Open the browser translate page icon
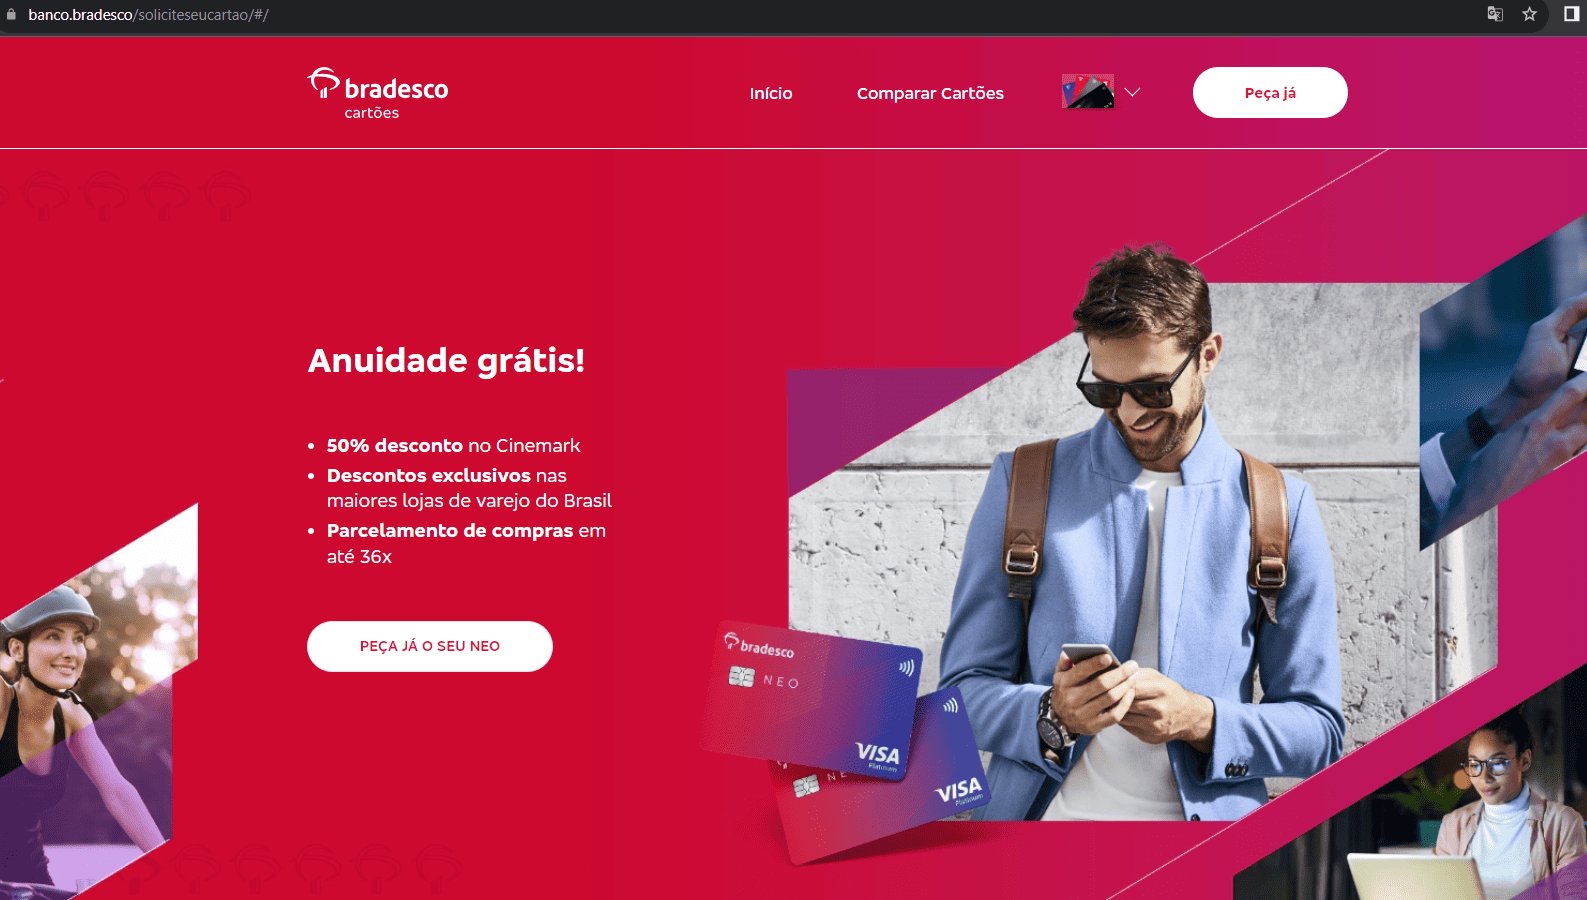Viewport: 1587px width, 900px height. pos(1495,14)
